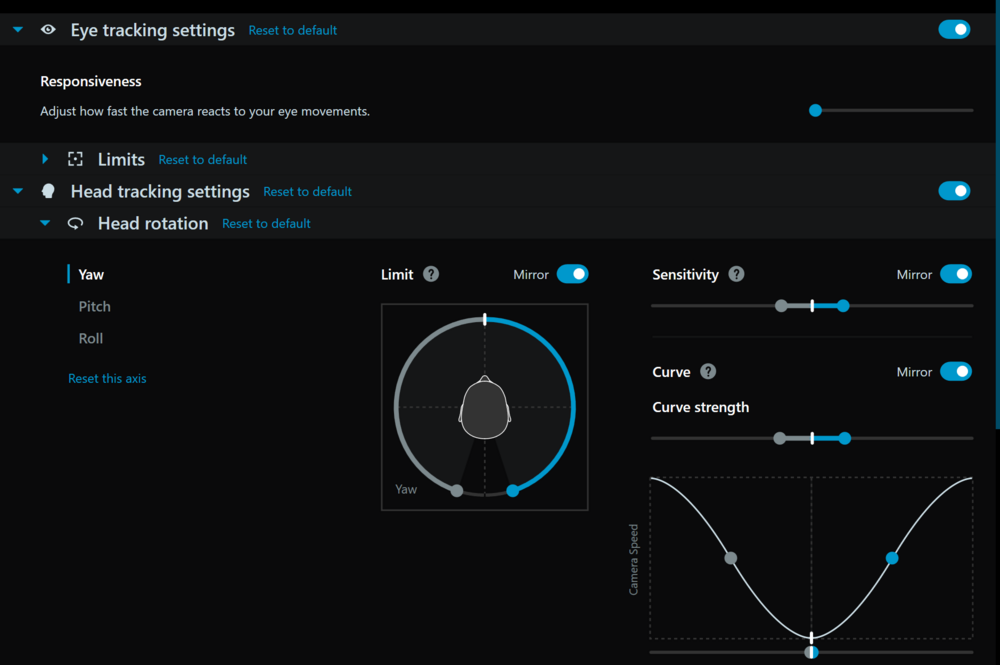Viewport: 1000px width, 665px height.
Task: Expand the Limits section
Action: [45, 159]
